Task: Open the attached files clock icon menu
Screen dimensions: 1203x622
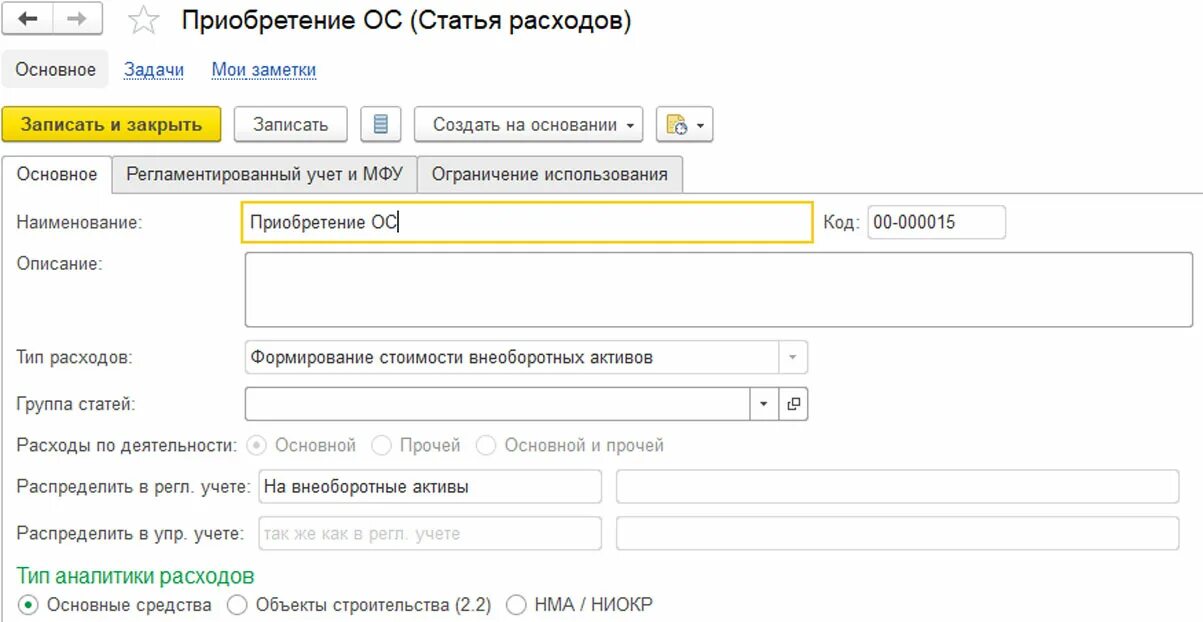Action: 684,125
